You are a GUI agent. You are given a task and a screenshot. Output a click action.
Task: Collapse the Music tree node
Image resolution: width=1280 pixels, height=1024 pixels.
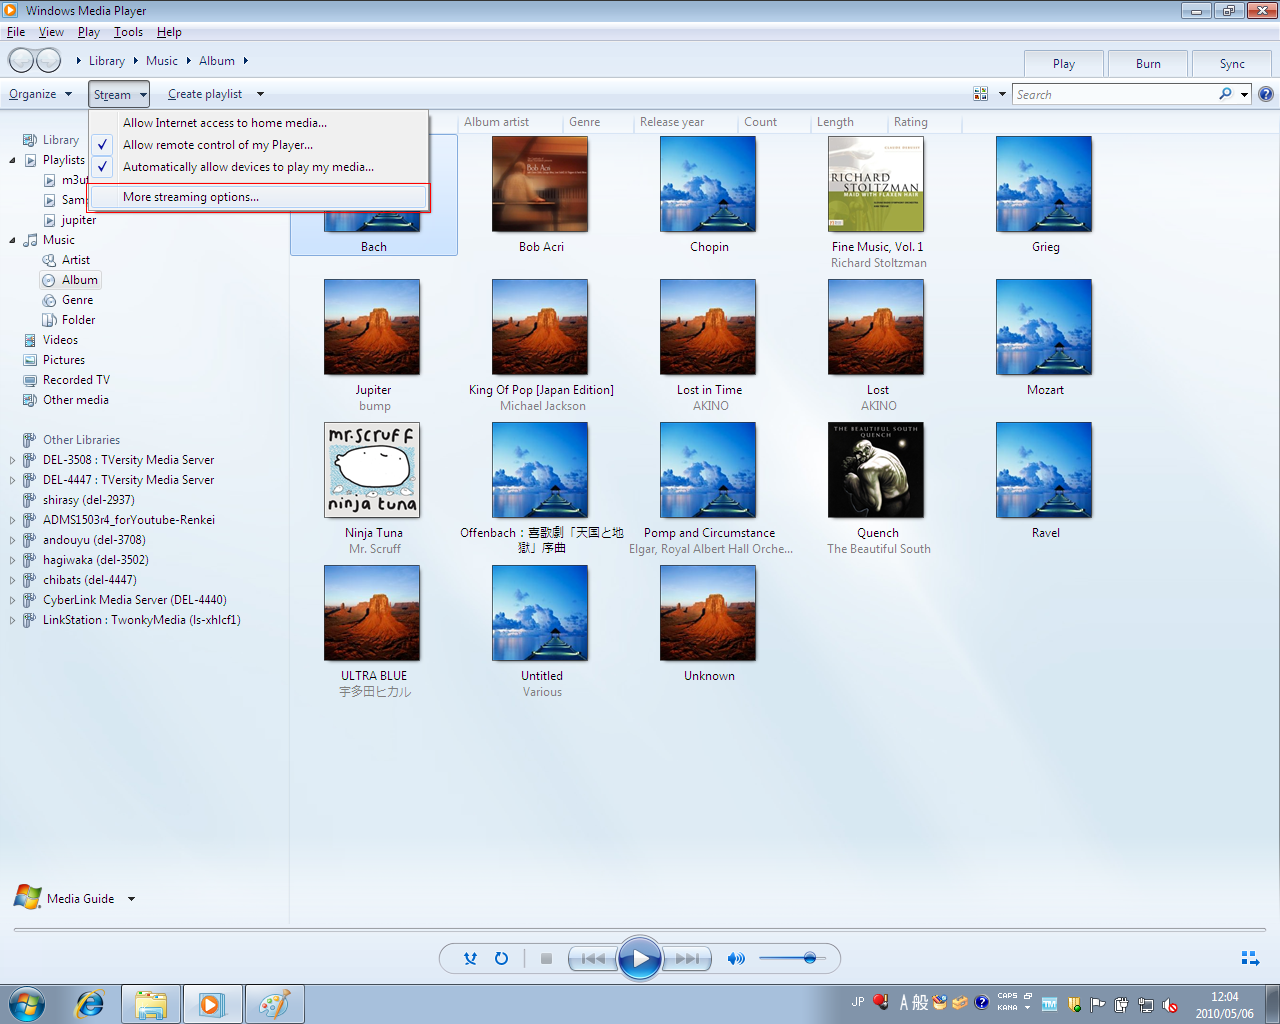click(x=13, y=240)
